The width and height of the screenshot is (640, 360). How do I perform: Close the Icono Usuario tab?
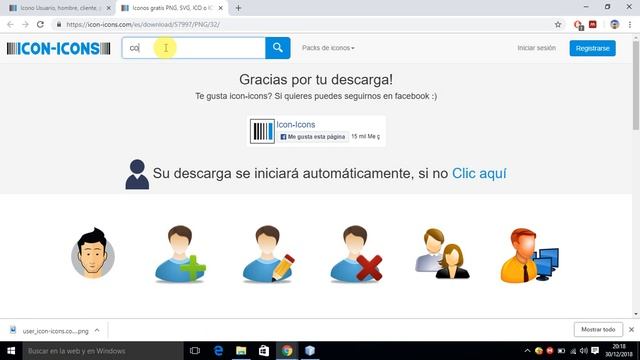(109, 8)
